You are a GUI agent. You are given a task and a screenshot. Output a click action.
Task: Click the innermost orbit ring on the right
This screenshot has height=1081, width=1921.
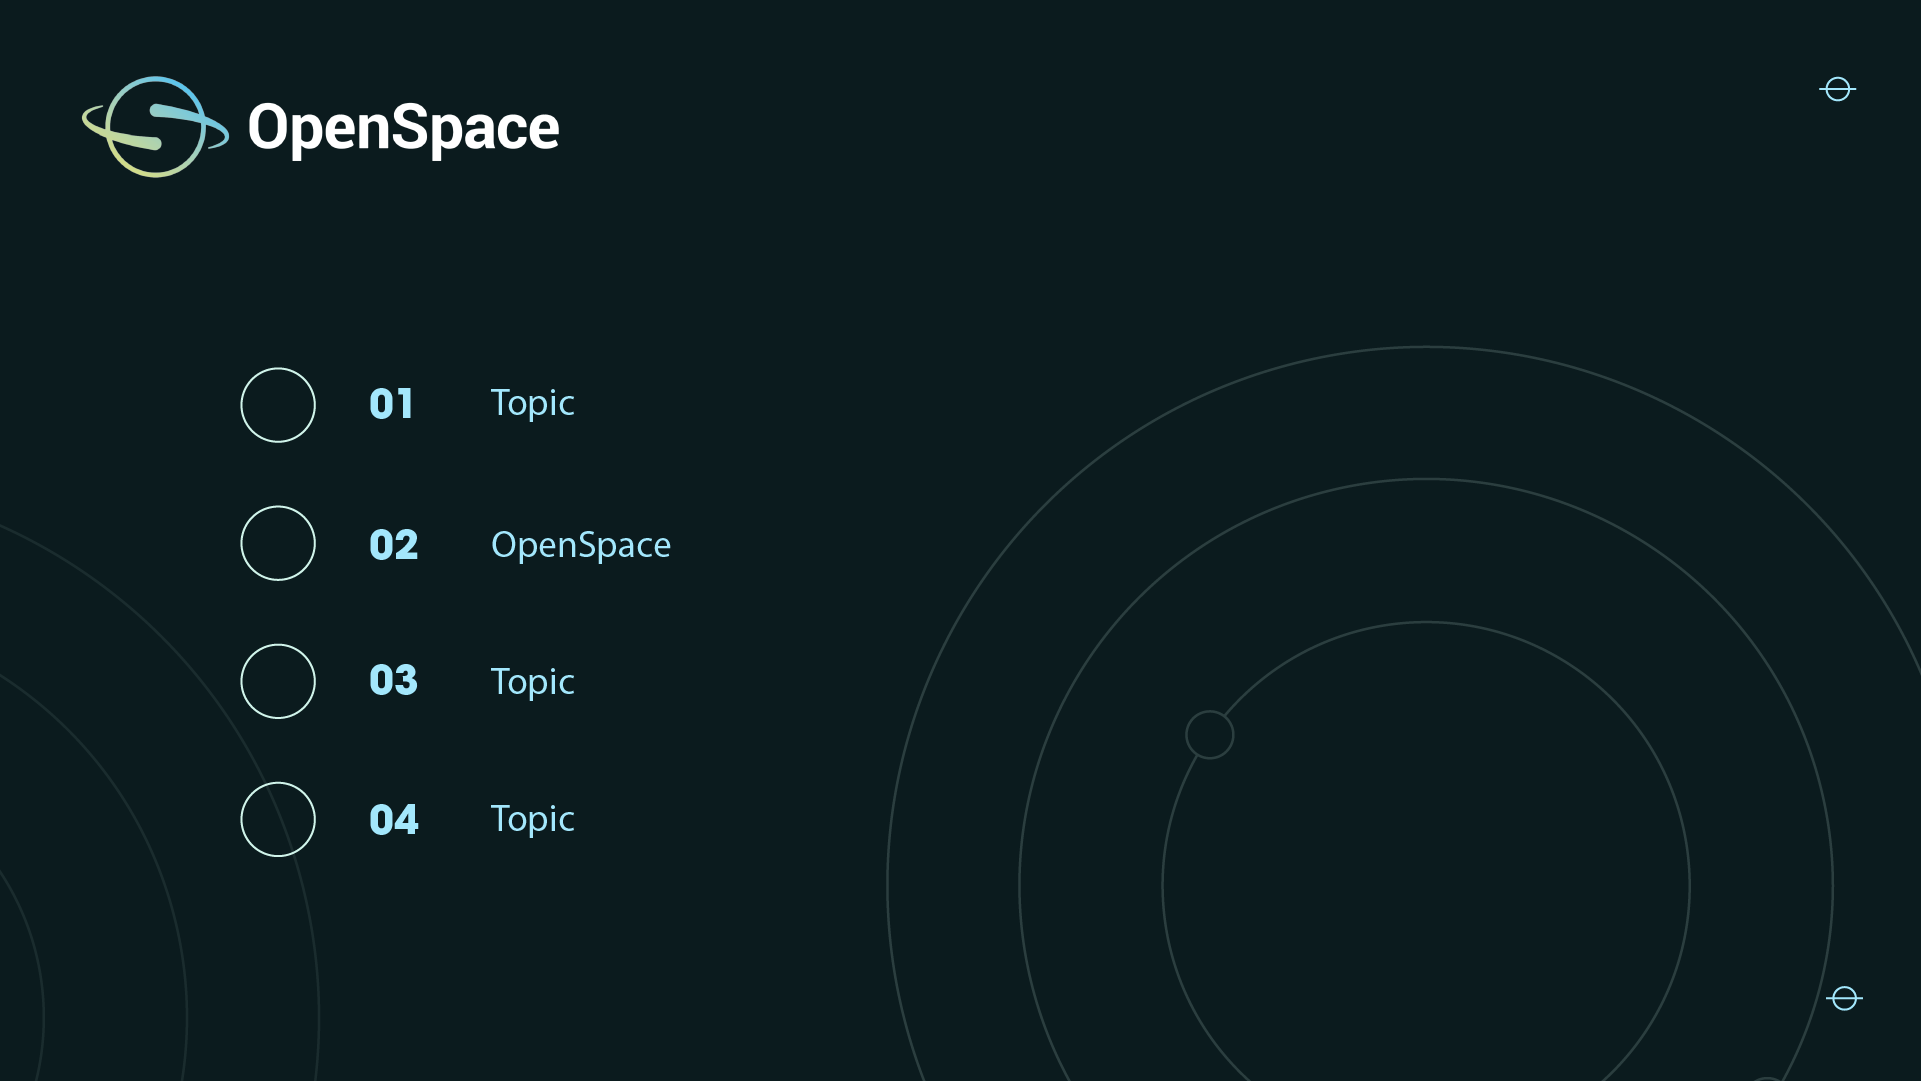(x=1426, y=622)
